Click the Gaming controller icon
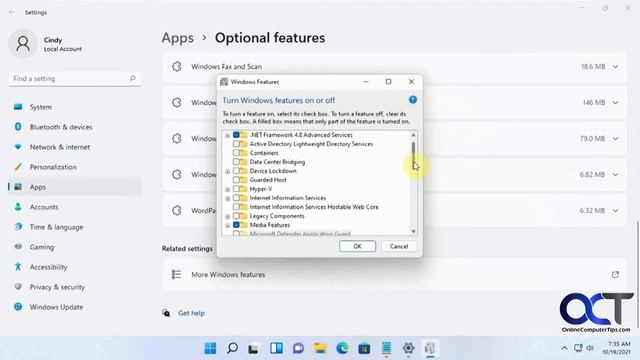Screen dimensions: 640x360 18,247
